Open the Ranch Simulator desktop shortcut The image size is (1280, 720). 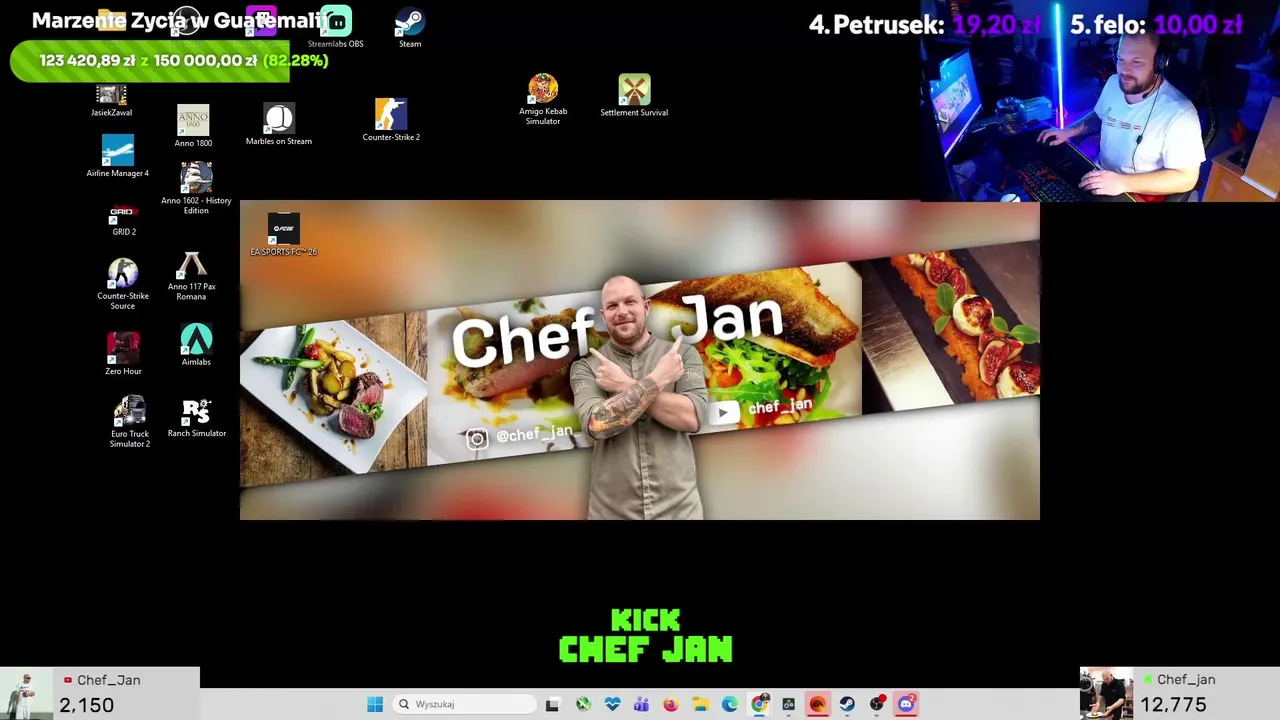pyautogui.click(x=197, y=419)
